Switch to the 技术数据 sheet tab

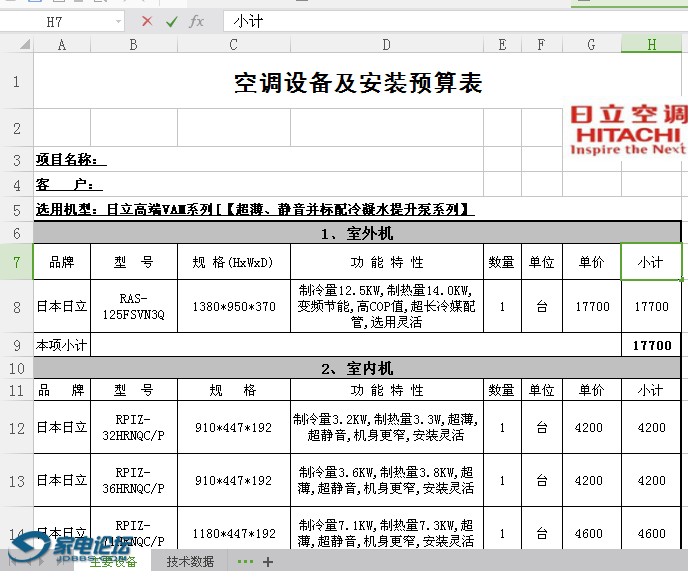click(190, 562)
